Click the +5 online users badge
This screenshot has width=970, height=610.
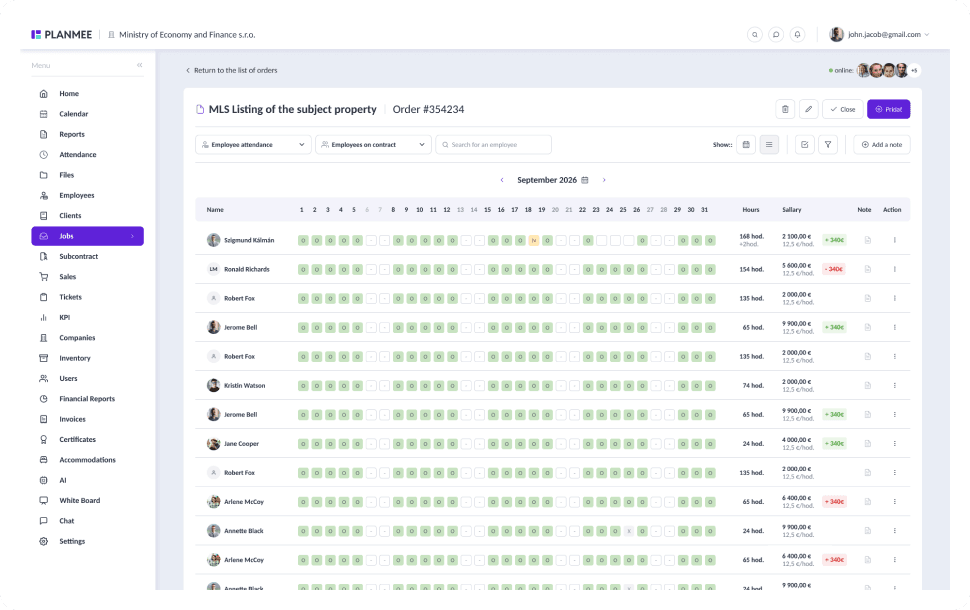pyautogui.click(x=914, y=71)
